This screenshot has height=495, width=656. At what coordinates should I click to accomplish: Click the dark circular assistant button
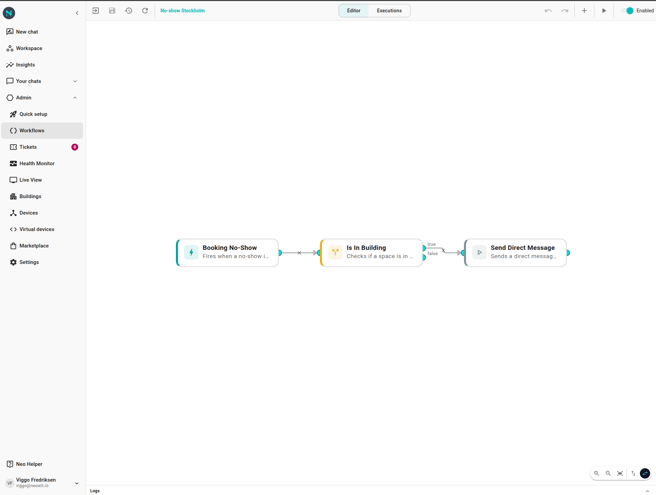tap(645, 473)
